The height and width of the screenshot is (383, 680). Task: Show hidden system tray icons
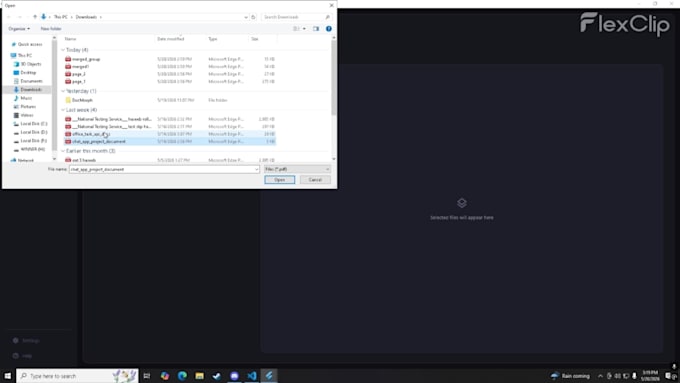point(600,376)
